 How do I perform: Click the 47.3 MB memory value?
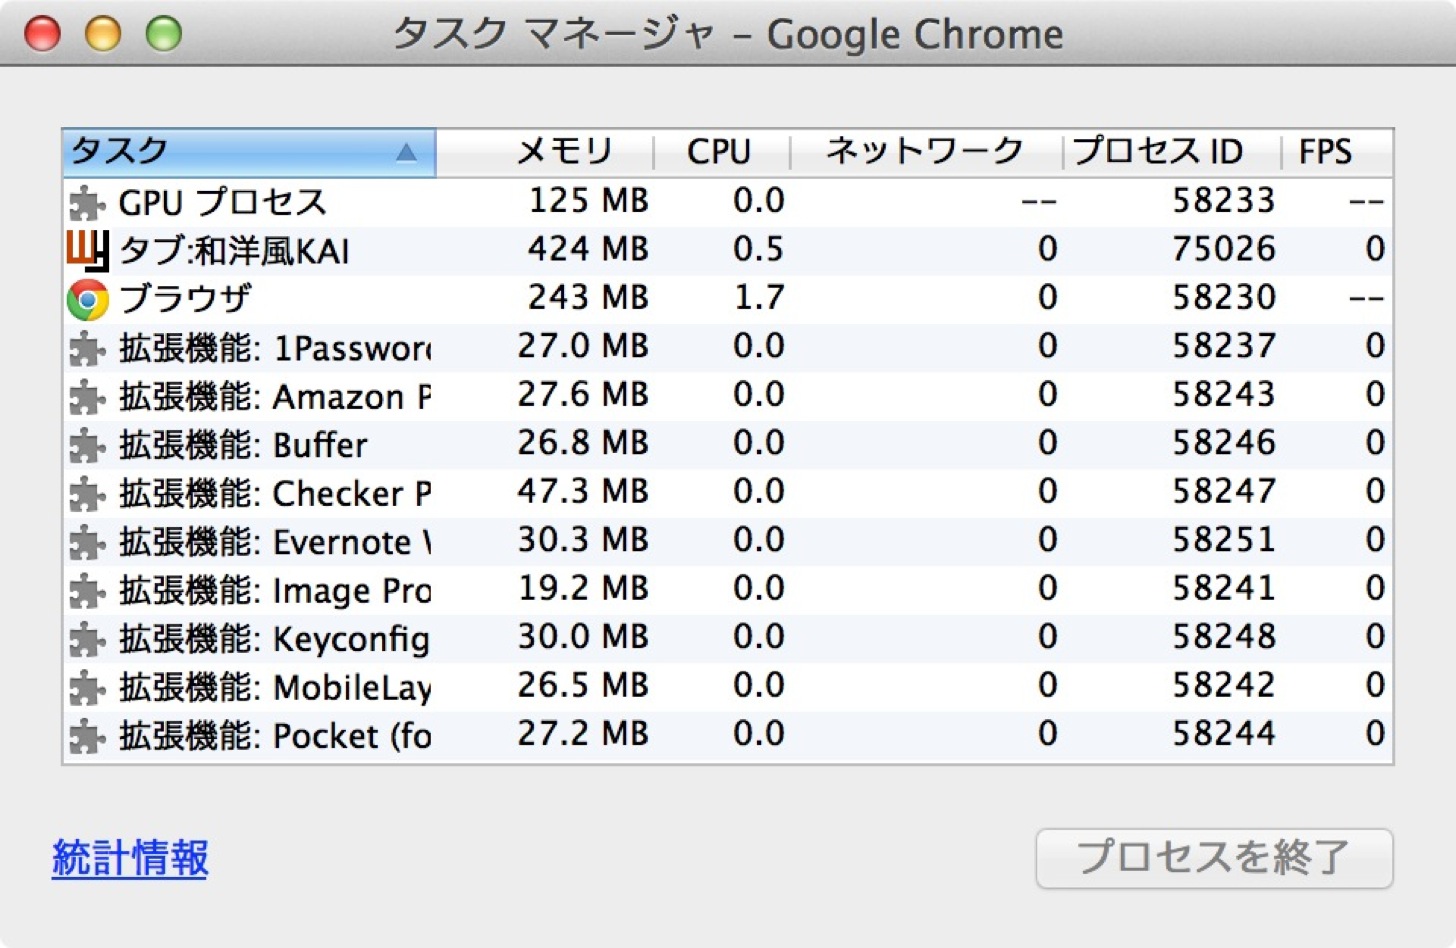[583, 491]
